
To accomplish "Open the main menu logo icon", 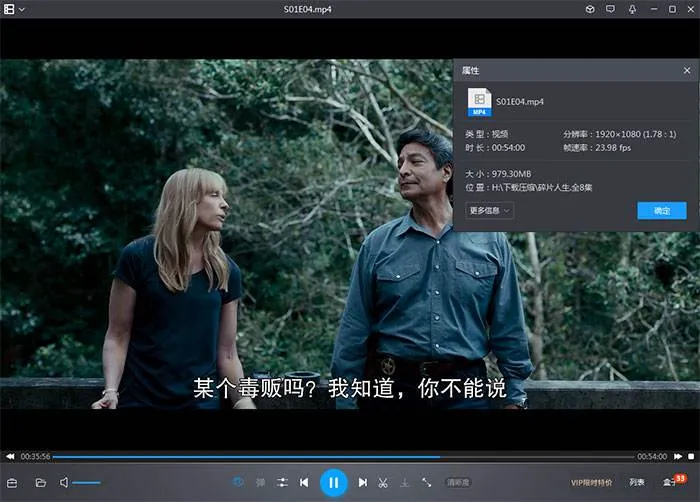I will 9,9.
